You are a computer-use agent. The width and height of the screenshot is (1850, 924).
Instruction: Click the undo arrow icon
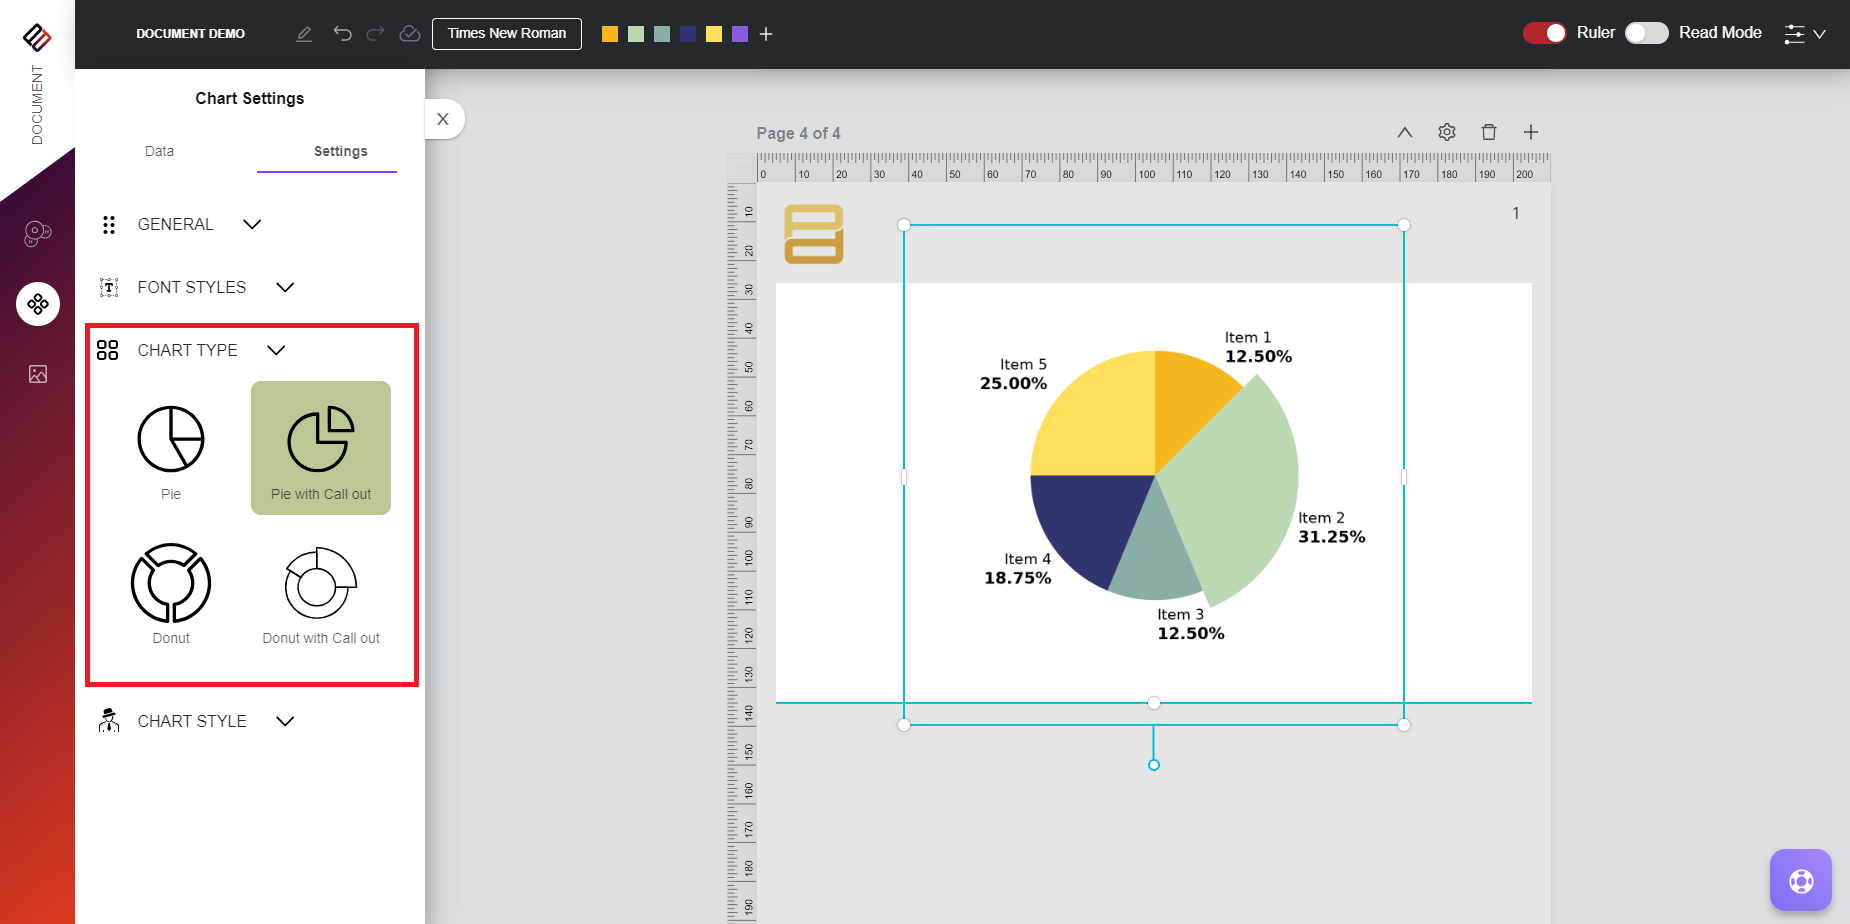[343, 34]
